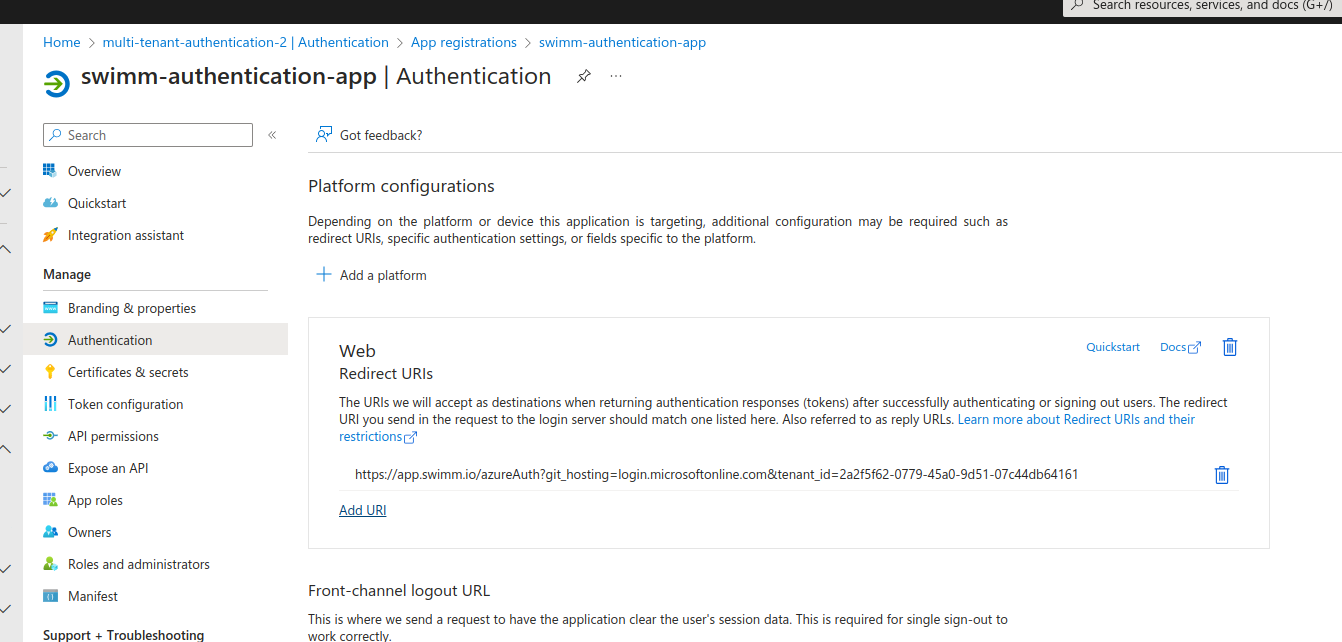Click Add URI link
Viewport: 1342px width, 642px height.
tap(363, 510)
